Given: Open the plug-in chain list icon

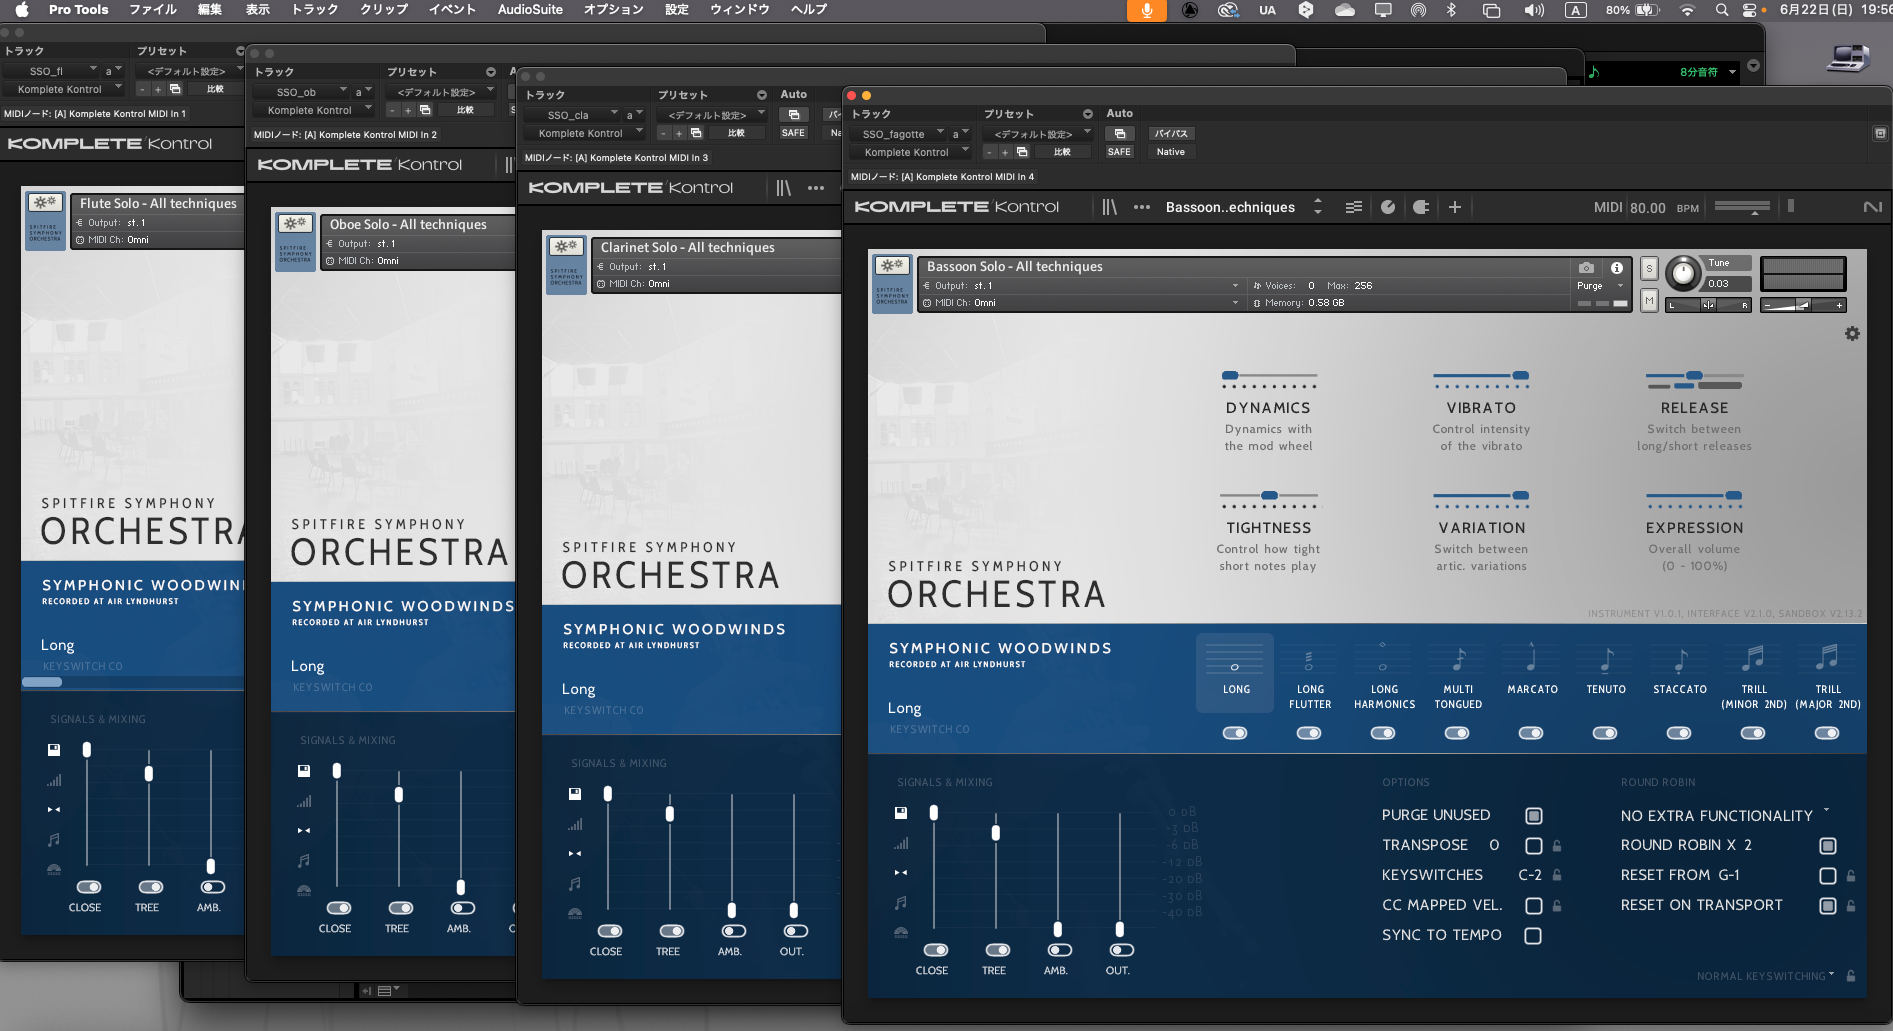Looking at the screenshot, I should tap(1353, 207).
